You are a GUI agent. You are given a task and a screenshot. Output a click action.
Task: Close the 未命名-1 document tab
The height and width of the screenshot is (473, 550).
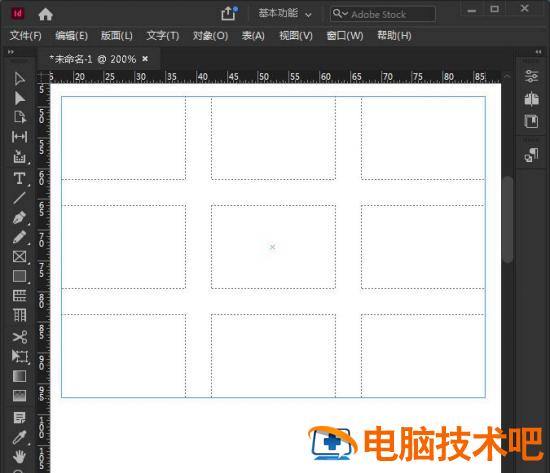click(x=145, y=59)
